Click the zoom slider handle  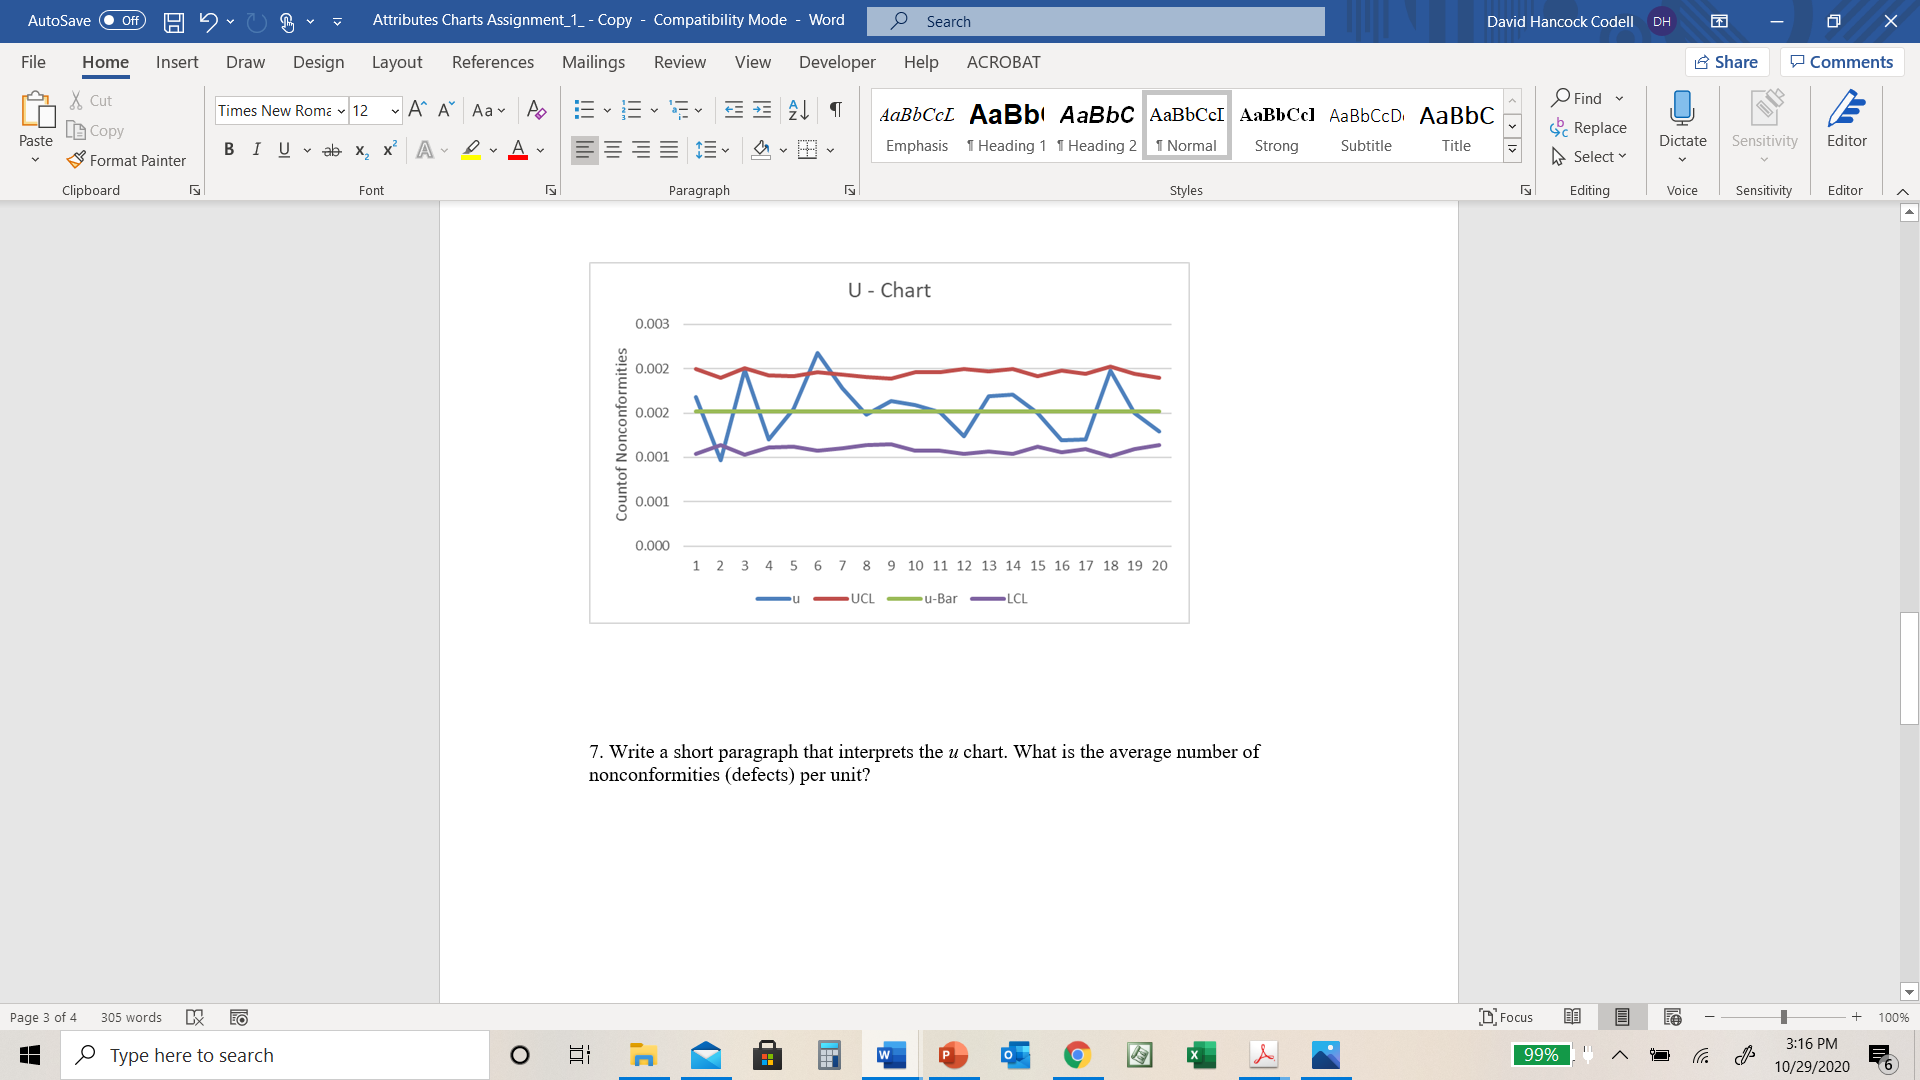[x=1783, y=1017]
